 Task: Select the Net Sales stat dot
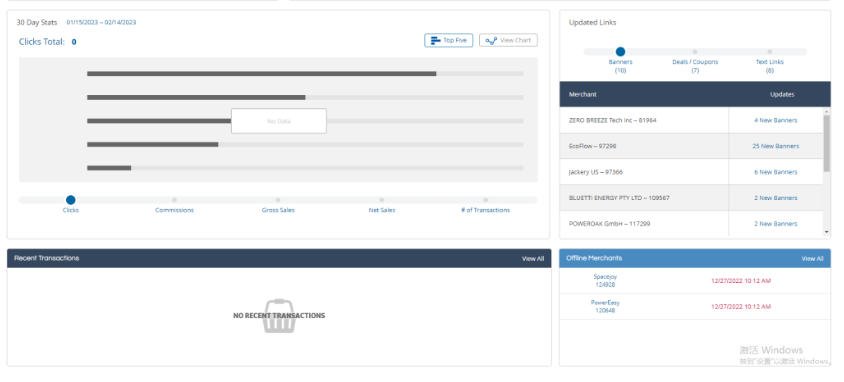[x=382, y=200]
